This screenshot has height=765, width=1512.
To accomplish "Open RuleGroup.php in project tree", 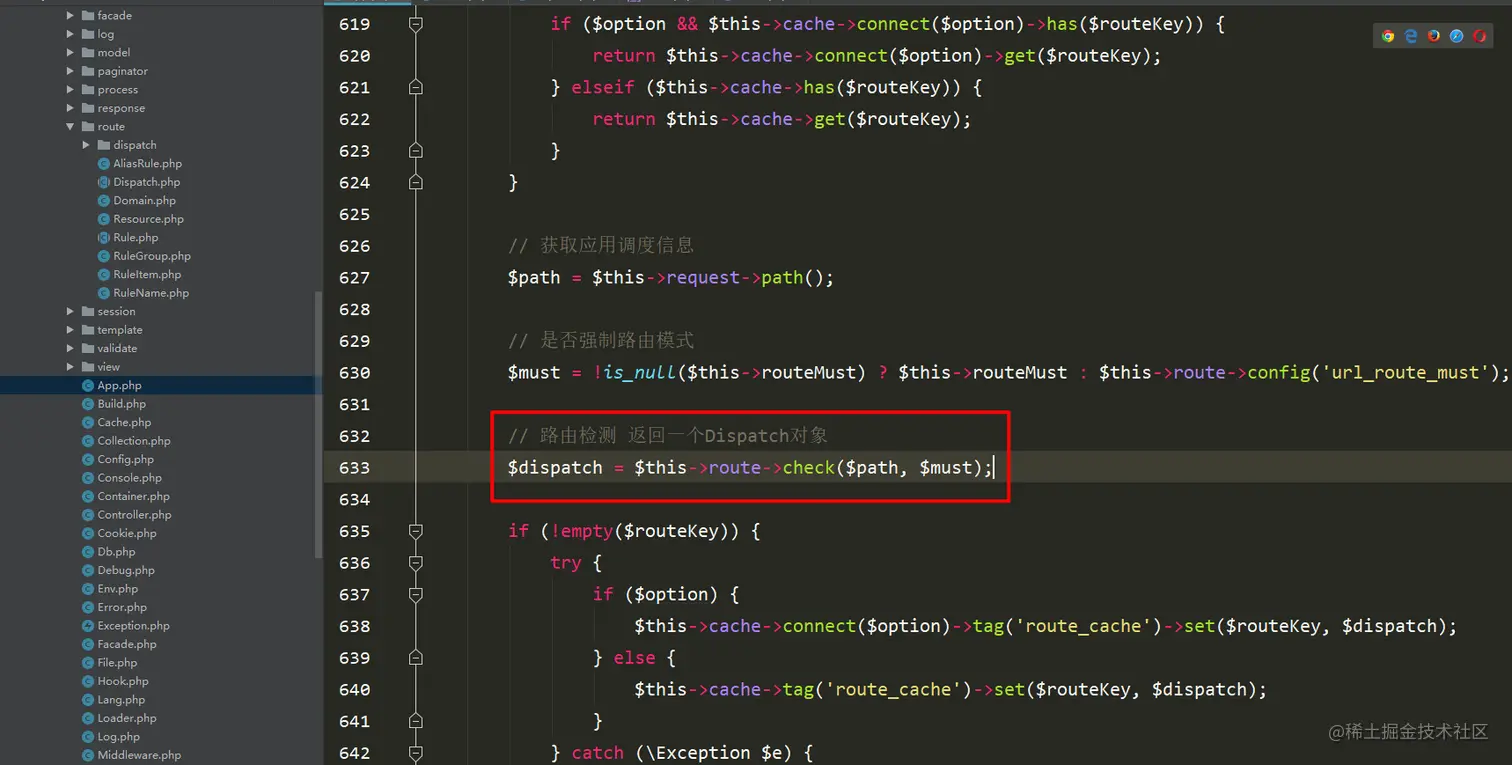I will (x=151, y=256).
